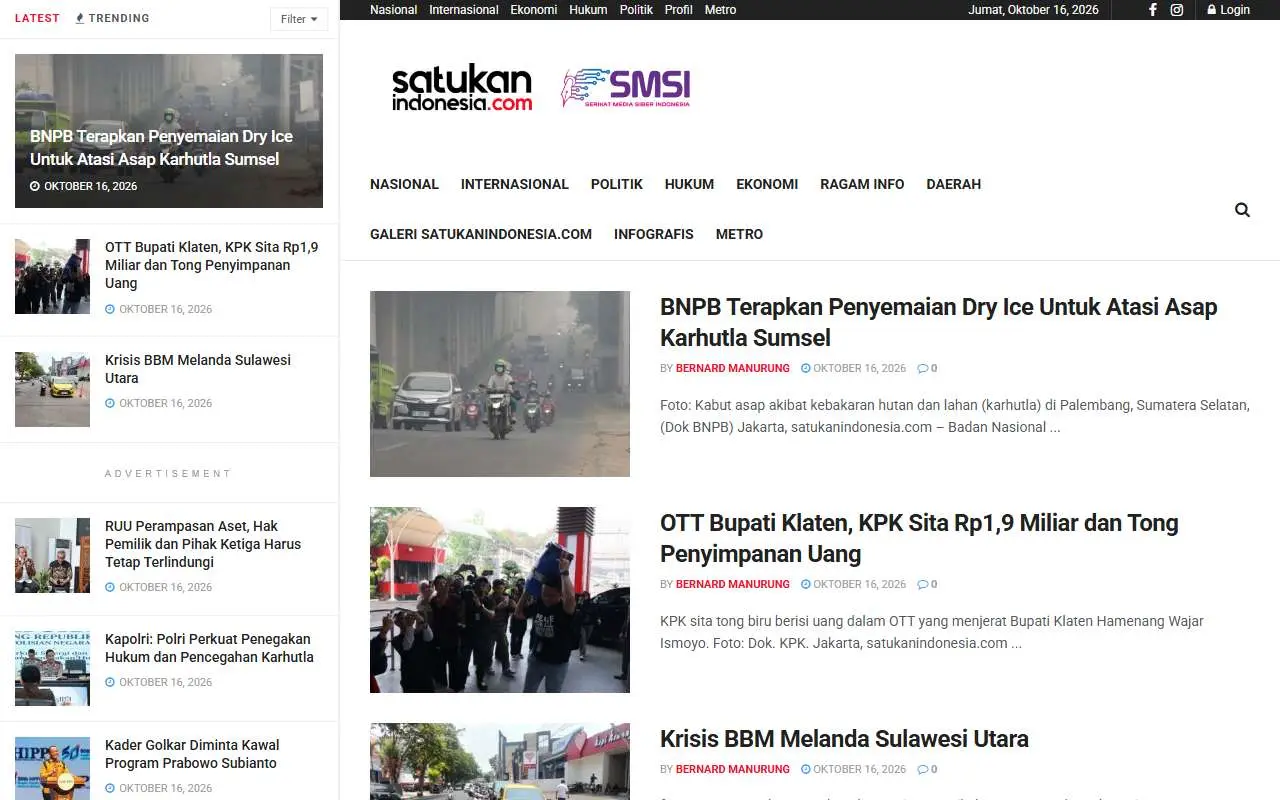Click sidebar thumbnail of OTT Bupati Klaten

(x=52, y=276)
